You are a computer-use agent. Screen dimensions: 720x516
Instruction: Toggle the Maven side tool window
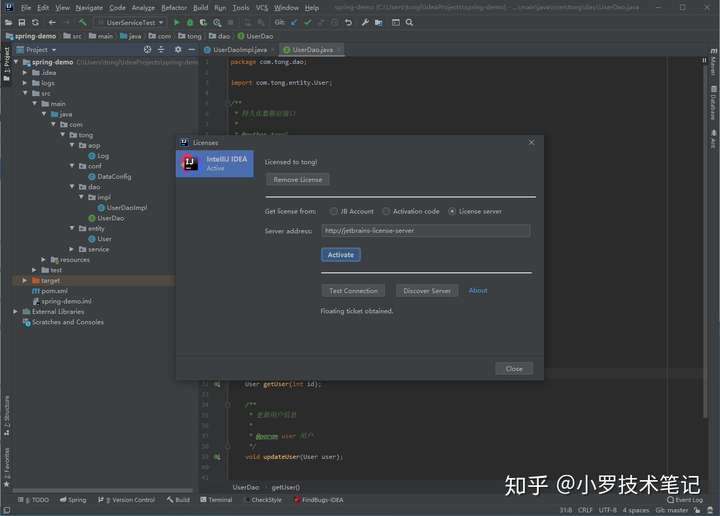click(713, 62)
